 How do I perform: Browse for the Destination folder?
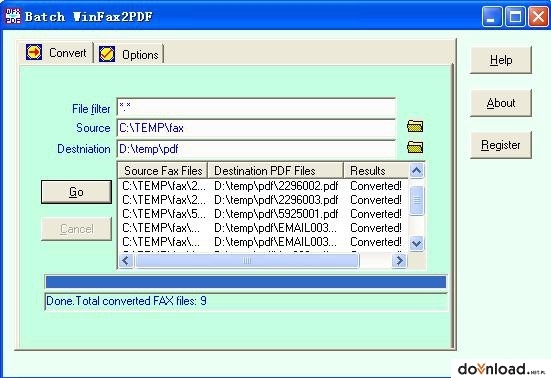(415, 147)
